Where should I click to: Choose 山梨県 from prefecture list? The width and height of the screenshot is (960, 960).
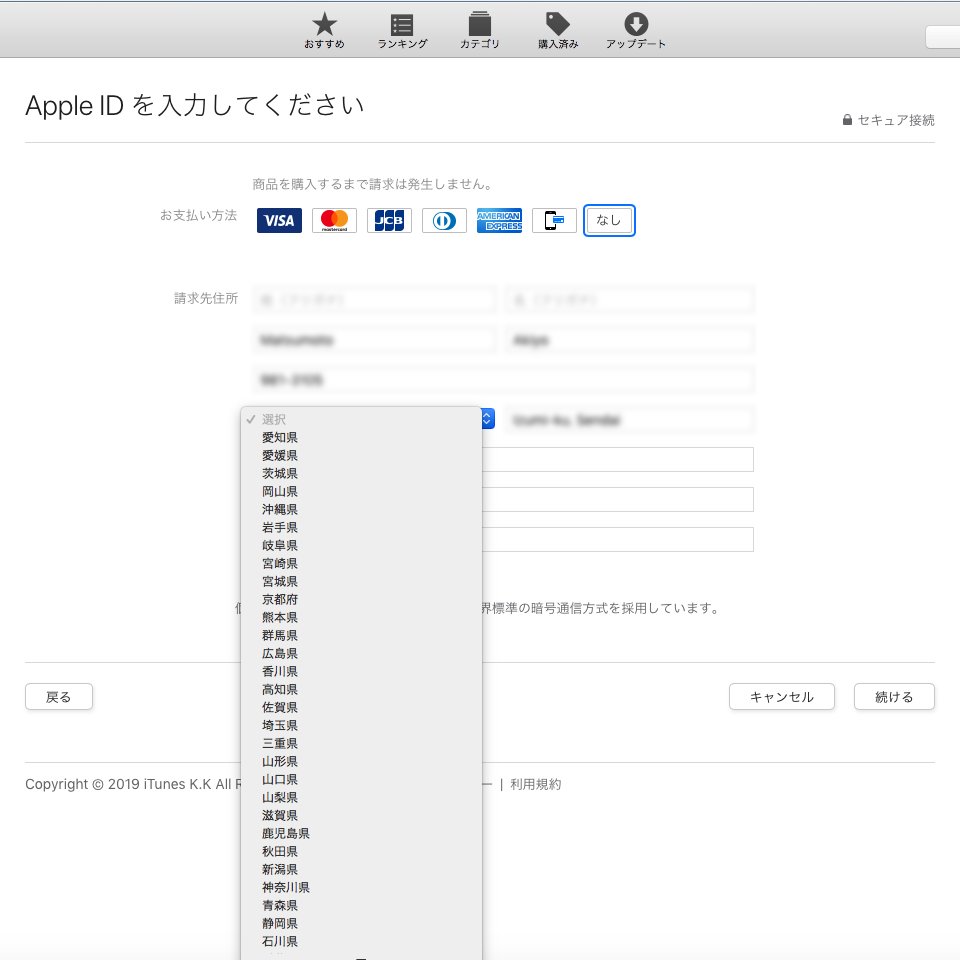(x=361, y=798)
